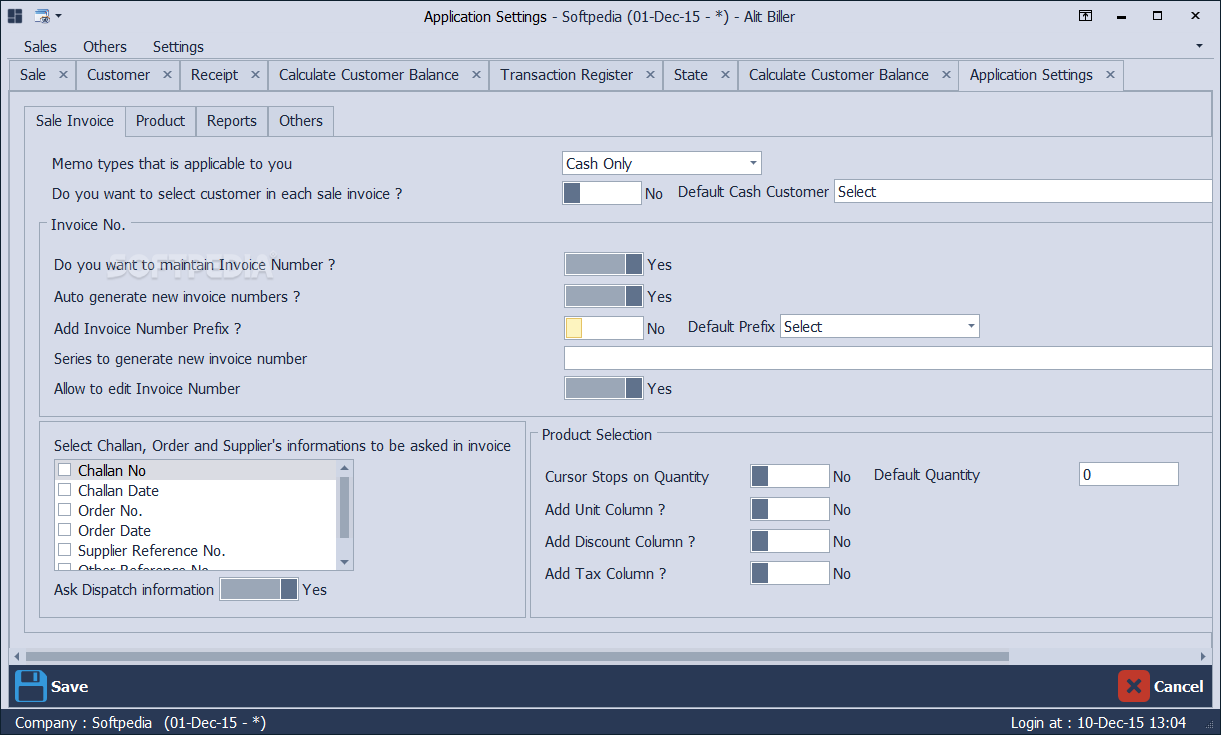The image size is (1221, 735).
Task: Click the challan list vertical scrollbar thumb
Action: 345,507
